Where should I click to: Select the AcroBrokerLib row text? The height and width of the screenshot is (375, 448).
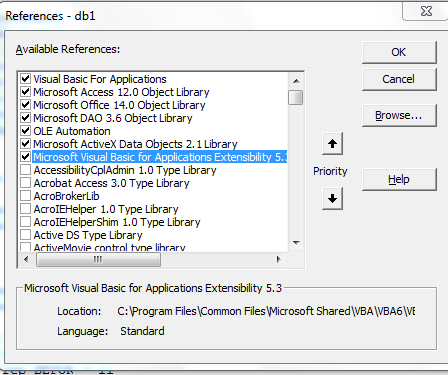pyautogui.click(x=66, y=196)
